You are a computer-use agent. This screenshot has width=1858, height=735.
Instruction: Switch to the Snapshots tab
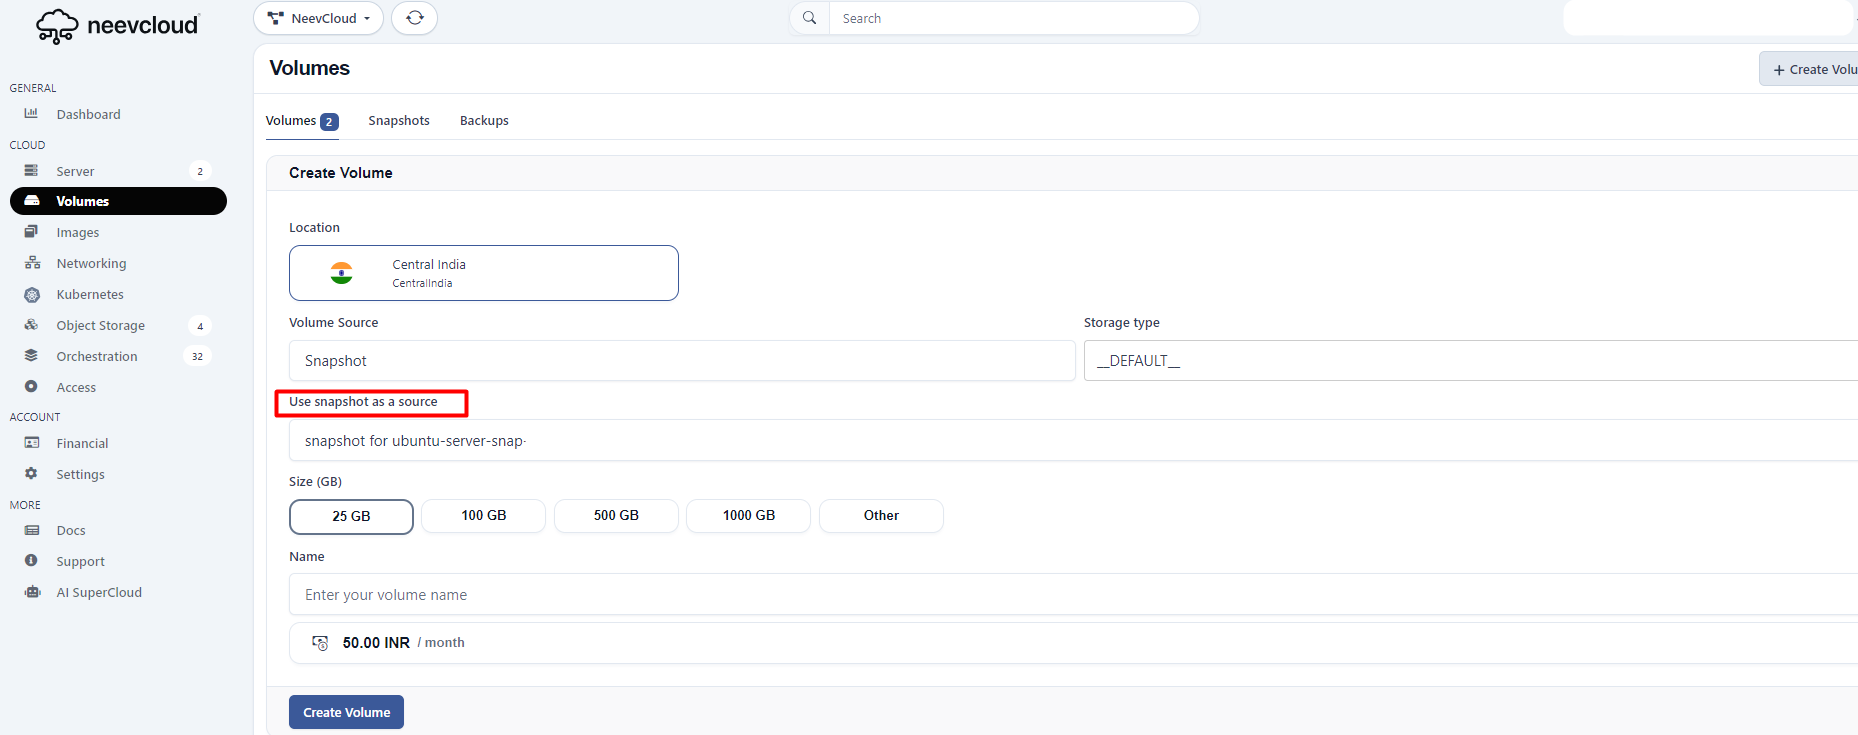pyautogui.click(x=399, y=121)
